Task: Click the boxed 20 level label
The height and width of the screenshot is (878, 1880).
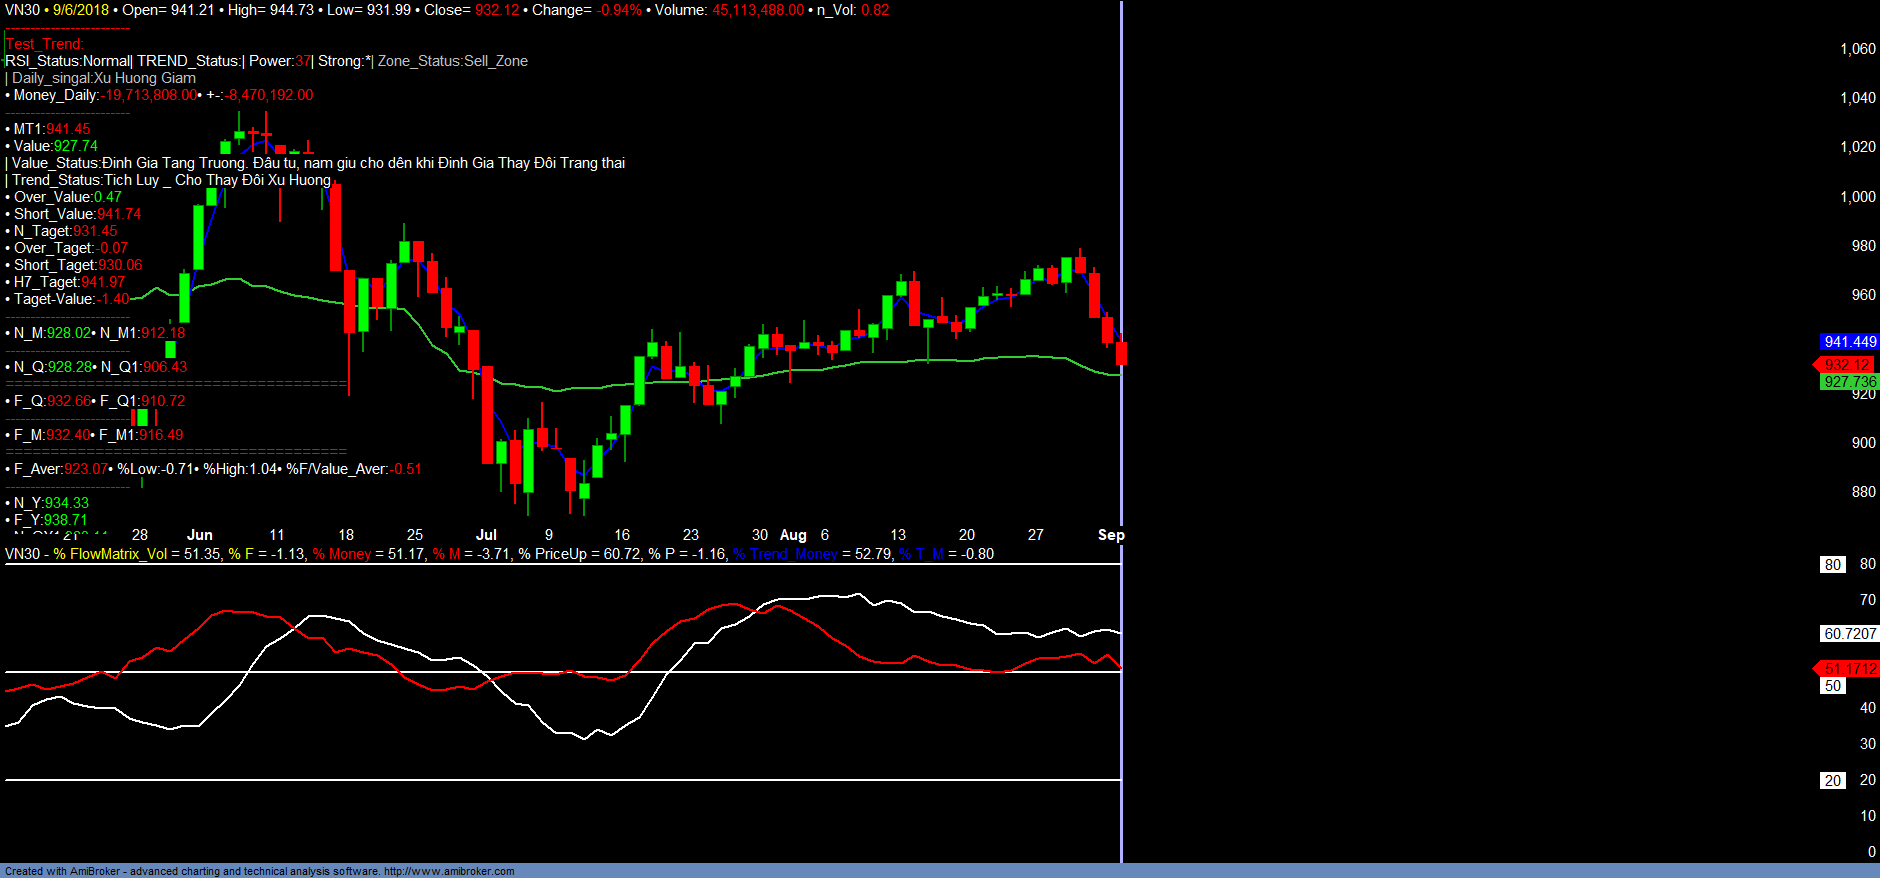Action: click(1832, 781)
